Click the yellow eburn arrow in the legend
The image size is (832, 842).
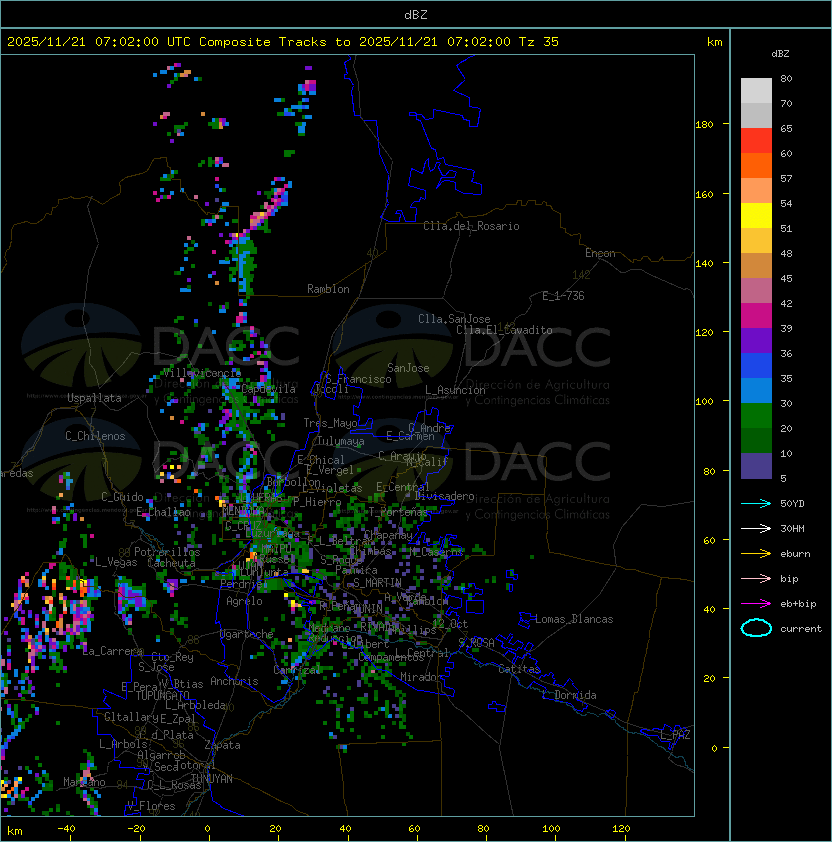(x=756, y=554)
